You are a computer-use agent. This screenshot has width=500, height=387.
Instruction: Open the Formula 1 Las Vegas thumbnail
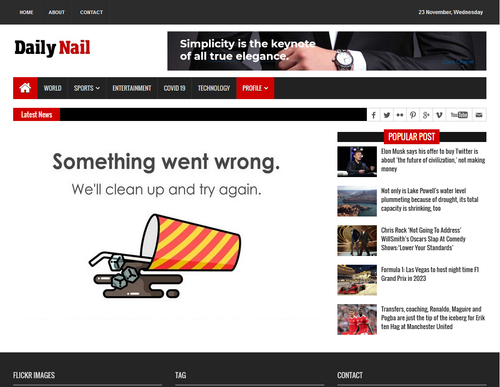pos(357,280)
